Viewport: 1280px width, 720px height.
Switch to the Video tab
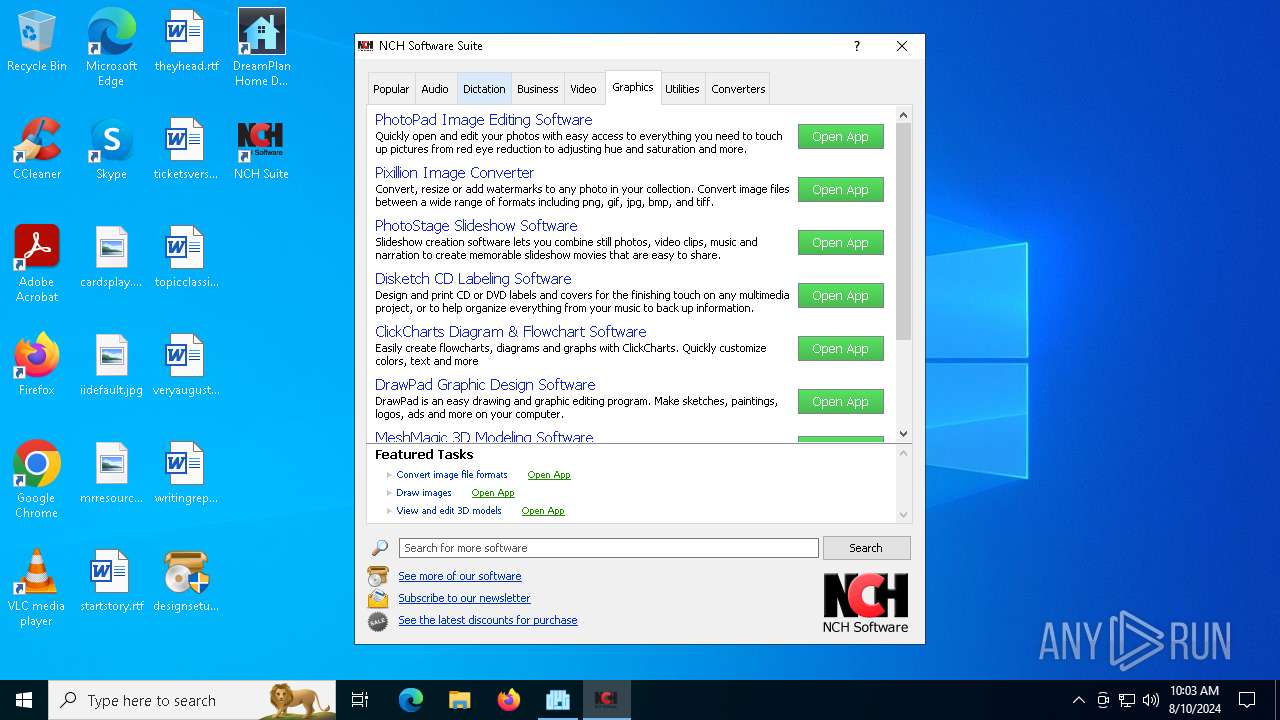(x=584, y=89)
